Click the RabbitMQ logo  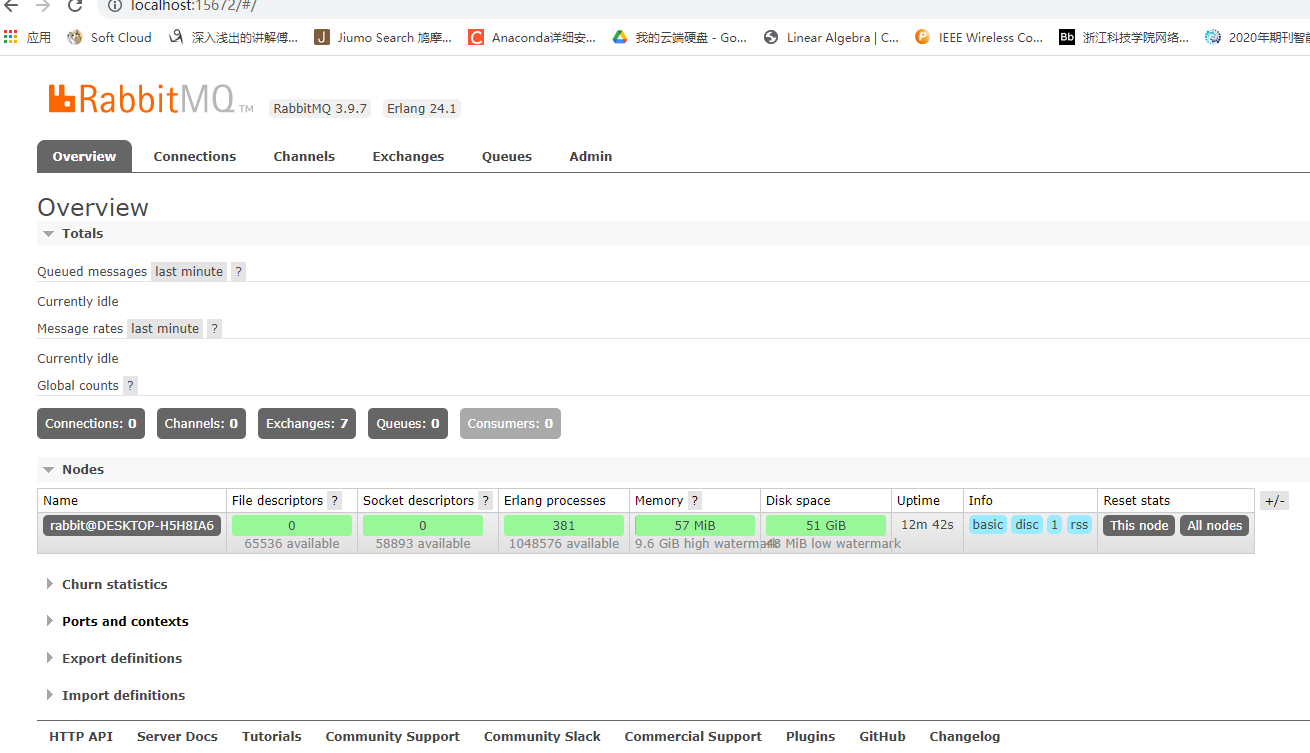(x=151, y=99)
